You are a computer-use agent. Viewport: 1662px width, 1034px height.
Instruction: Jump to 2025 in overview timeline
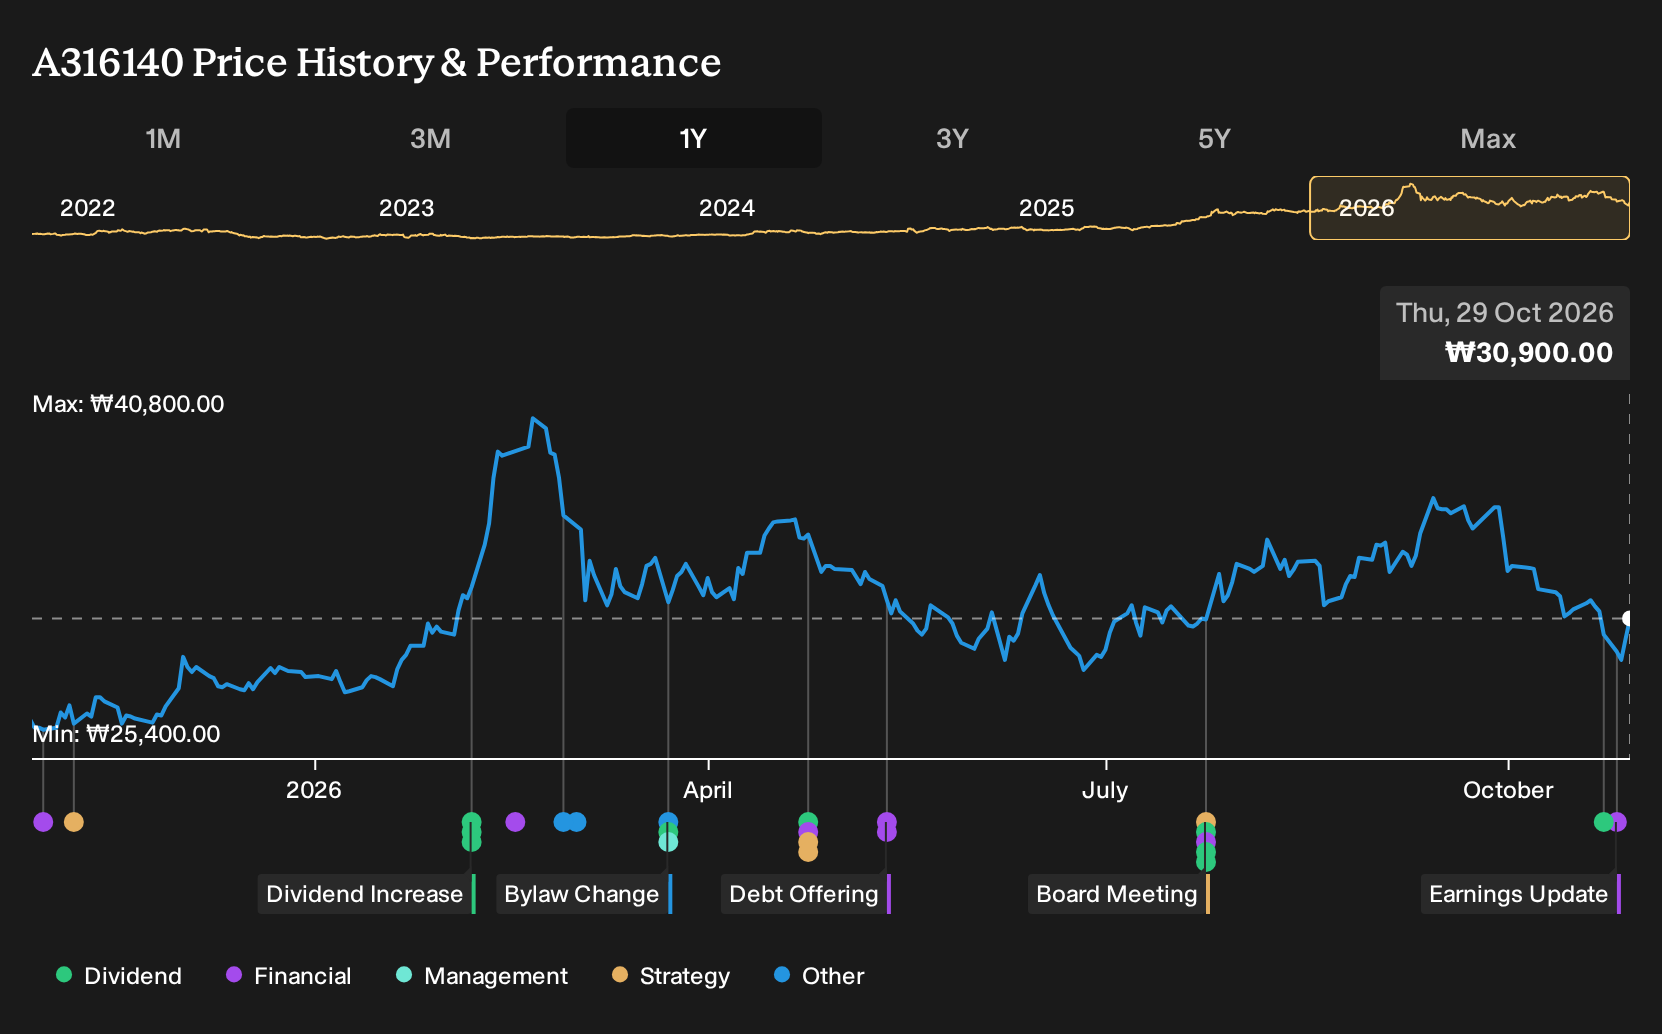point(1047,208)
